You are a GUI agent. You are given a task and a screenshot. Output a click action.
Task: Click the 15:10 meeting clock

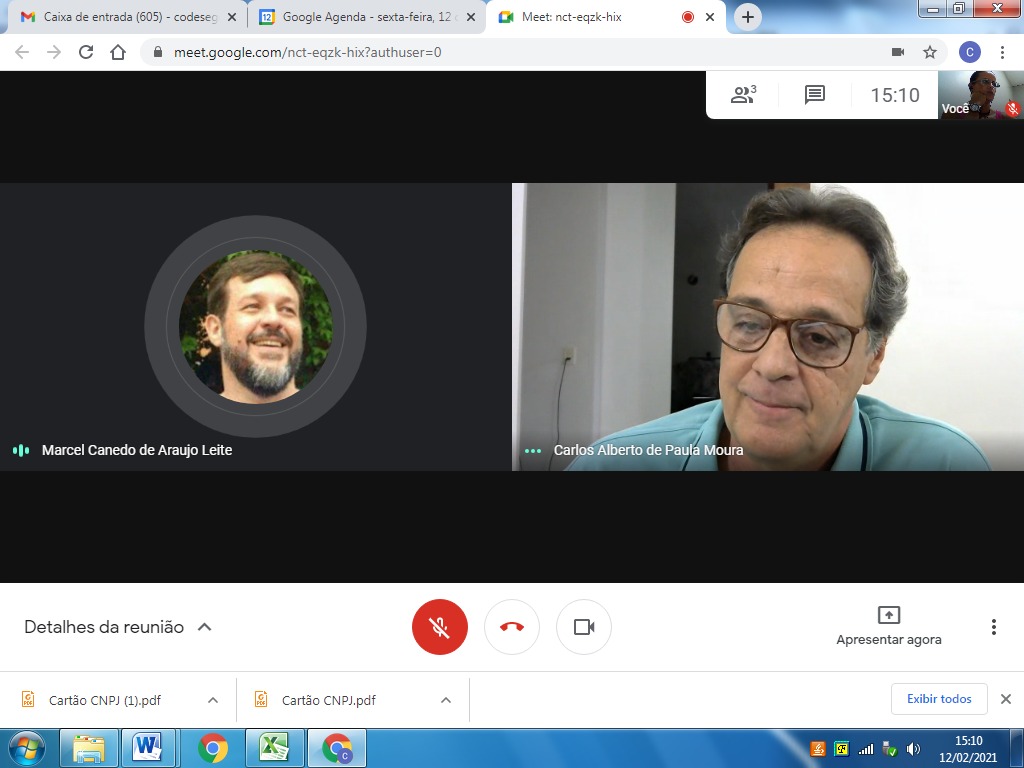click(895, 95)
